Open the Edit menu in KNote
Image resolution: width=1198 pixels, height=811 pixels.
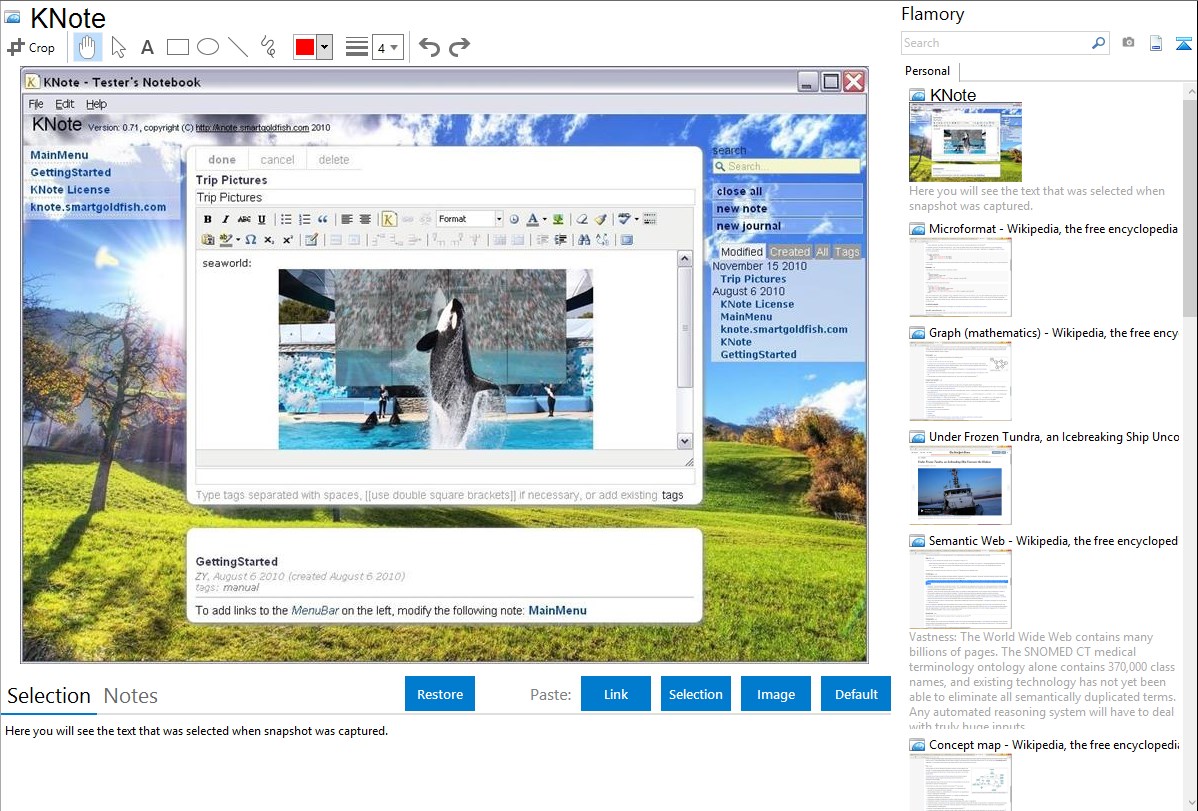65,104
